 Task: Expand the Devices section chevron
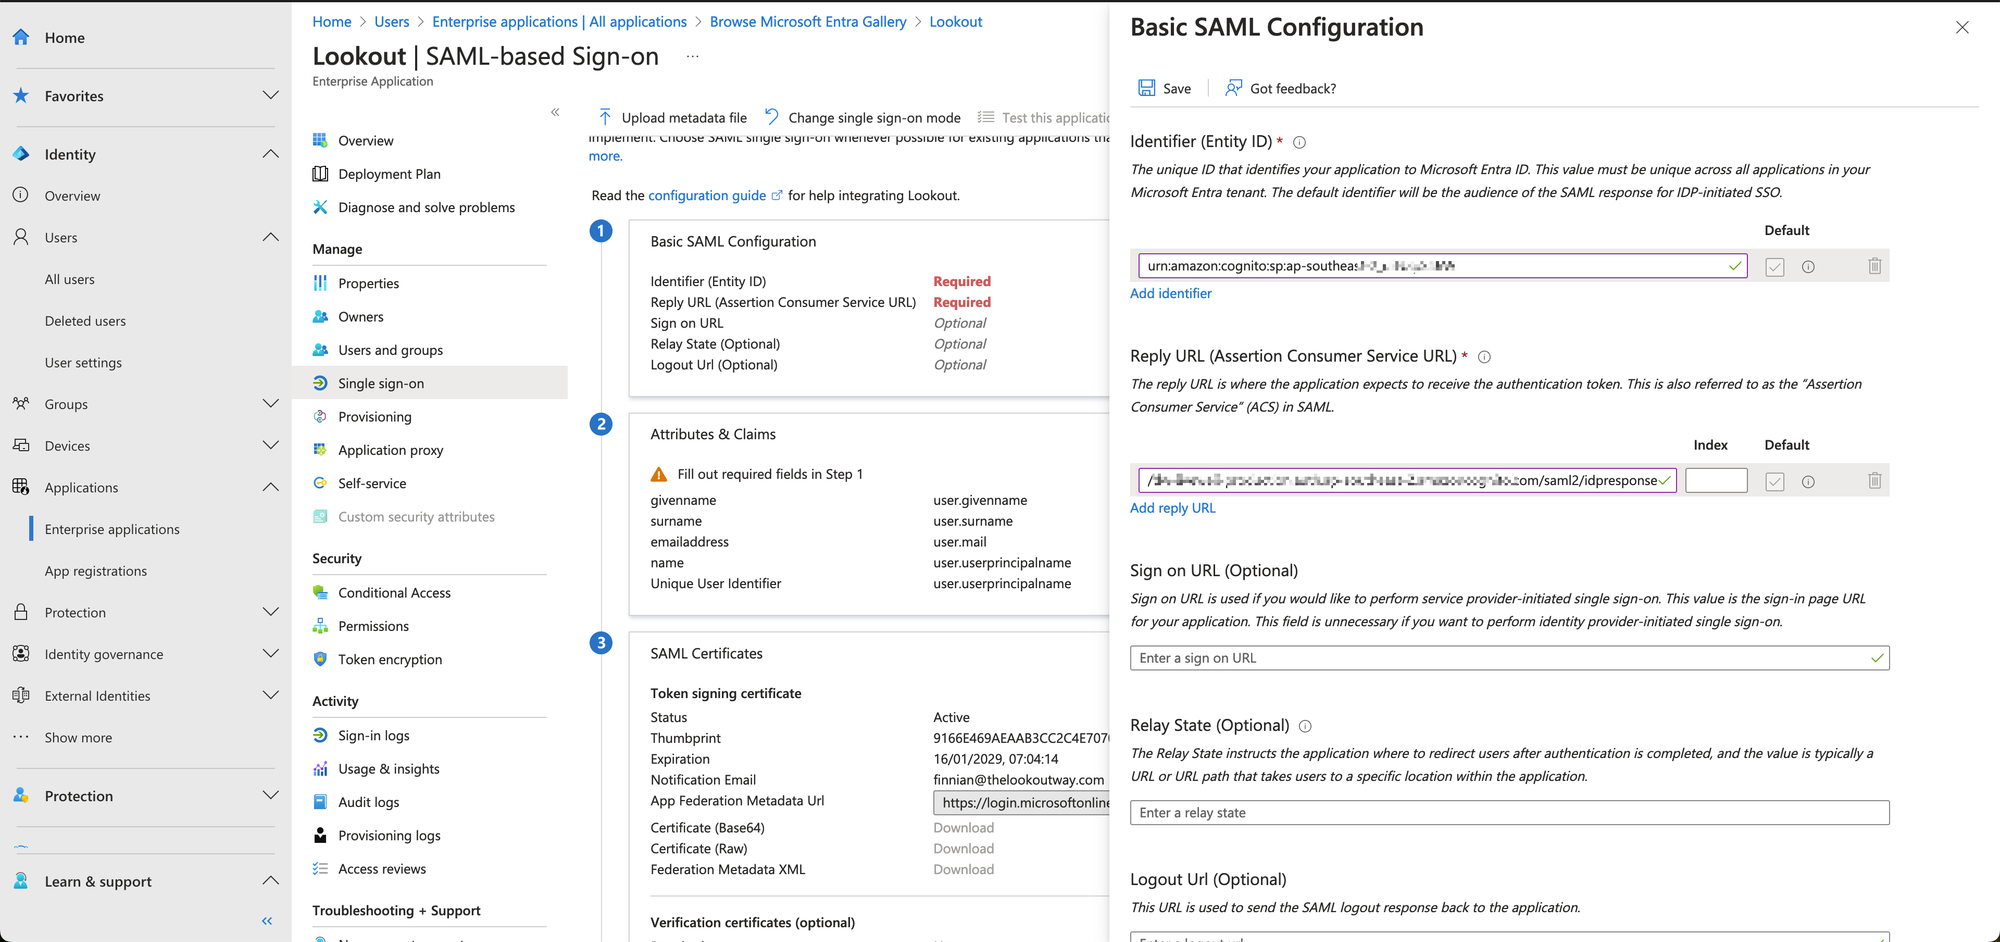click(x=270, y=446)
